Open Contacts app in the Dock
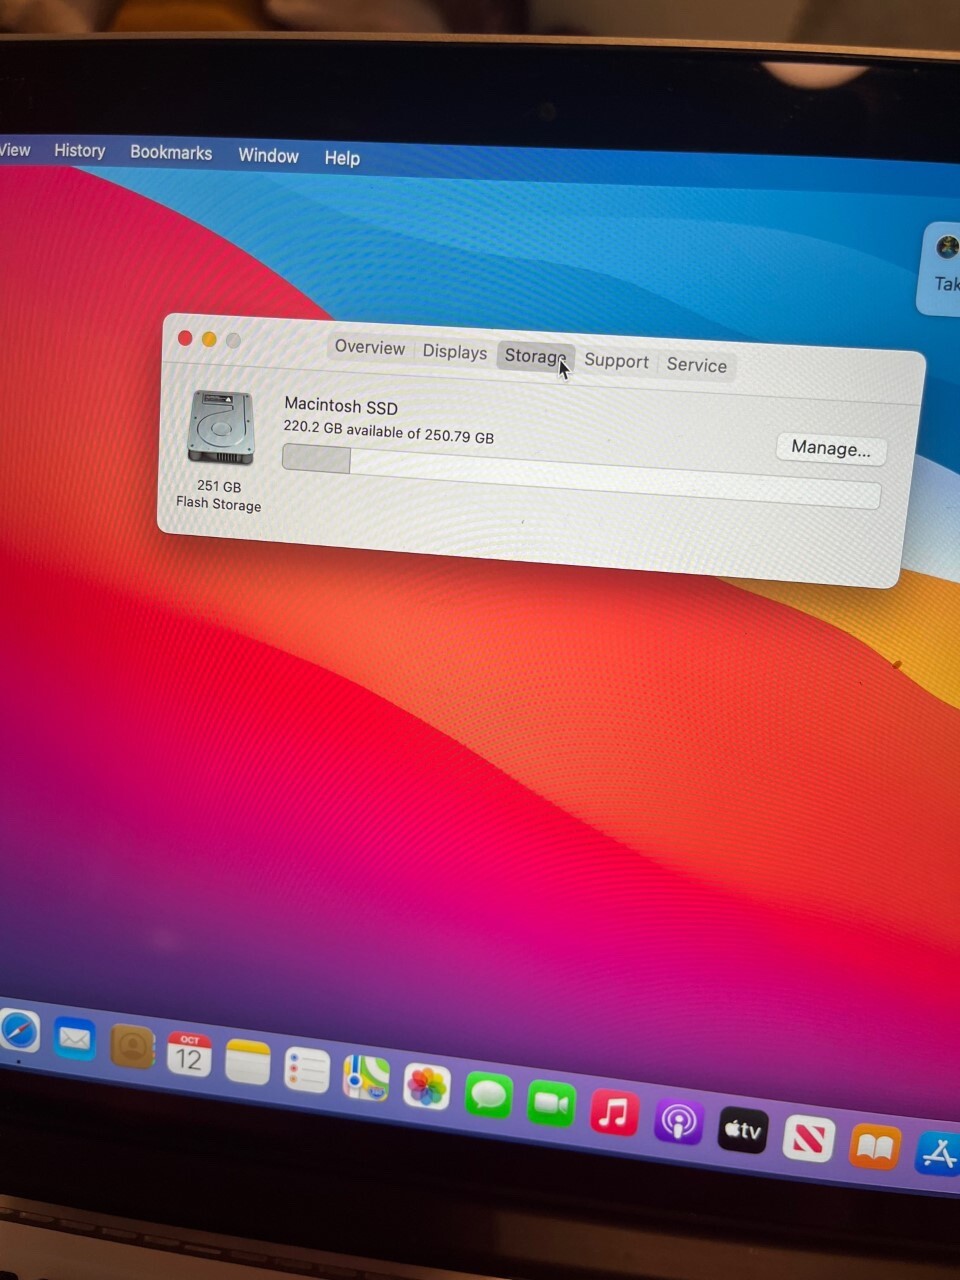Viewport: 960px width, 1280px height. (x=132, y=1047)
